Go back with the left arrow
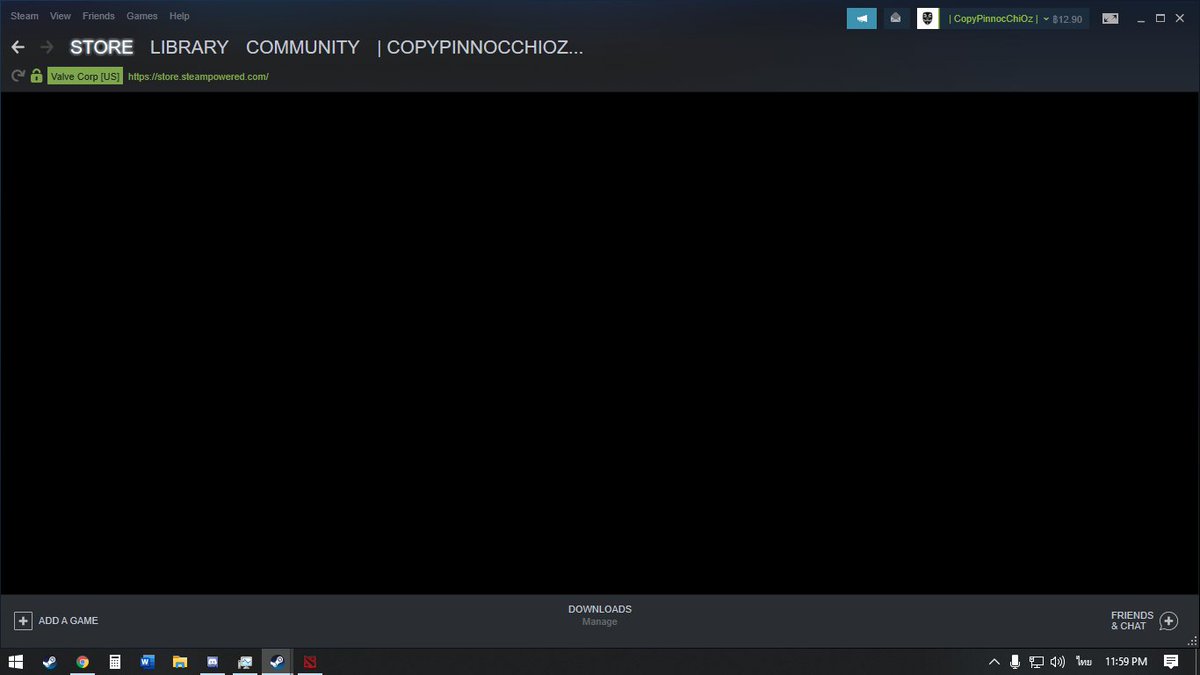Viewport: 1200px width, 675px height. coord(18,47)
